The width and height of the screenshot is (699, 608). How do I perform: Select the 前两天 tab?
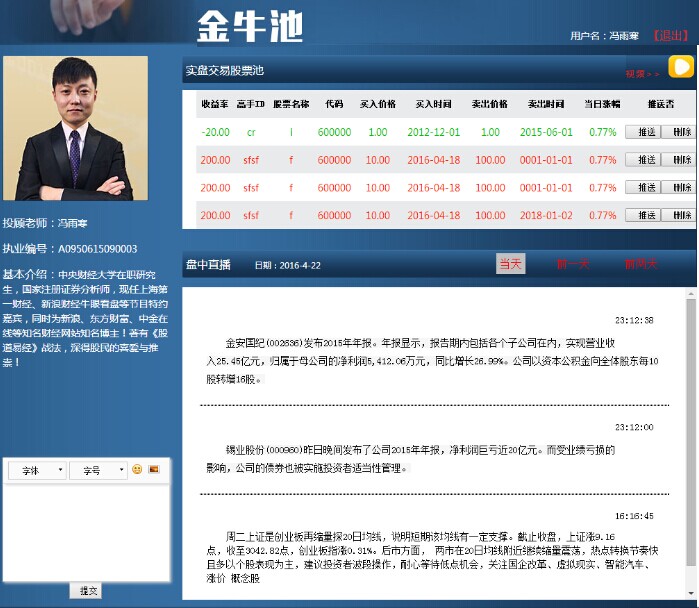tap(641, 264)
